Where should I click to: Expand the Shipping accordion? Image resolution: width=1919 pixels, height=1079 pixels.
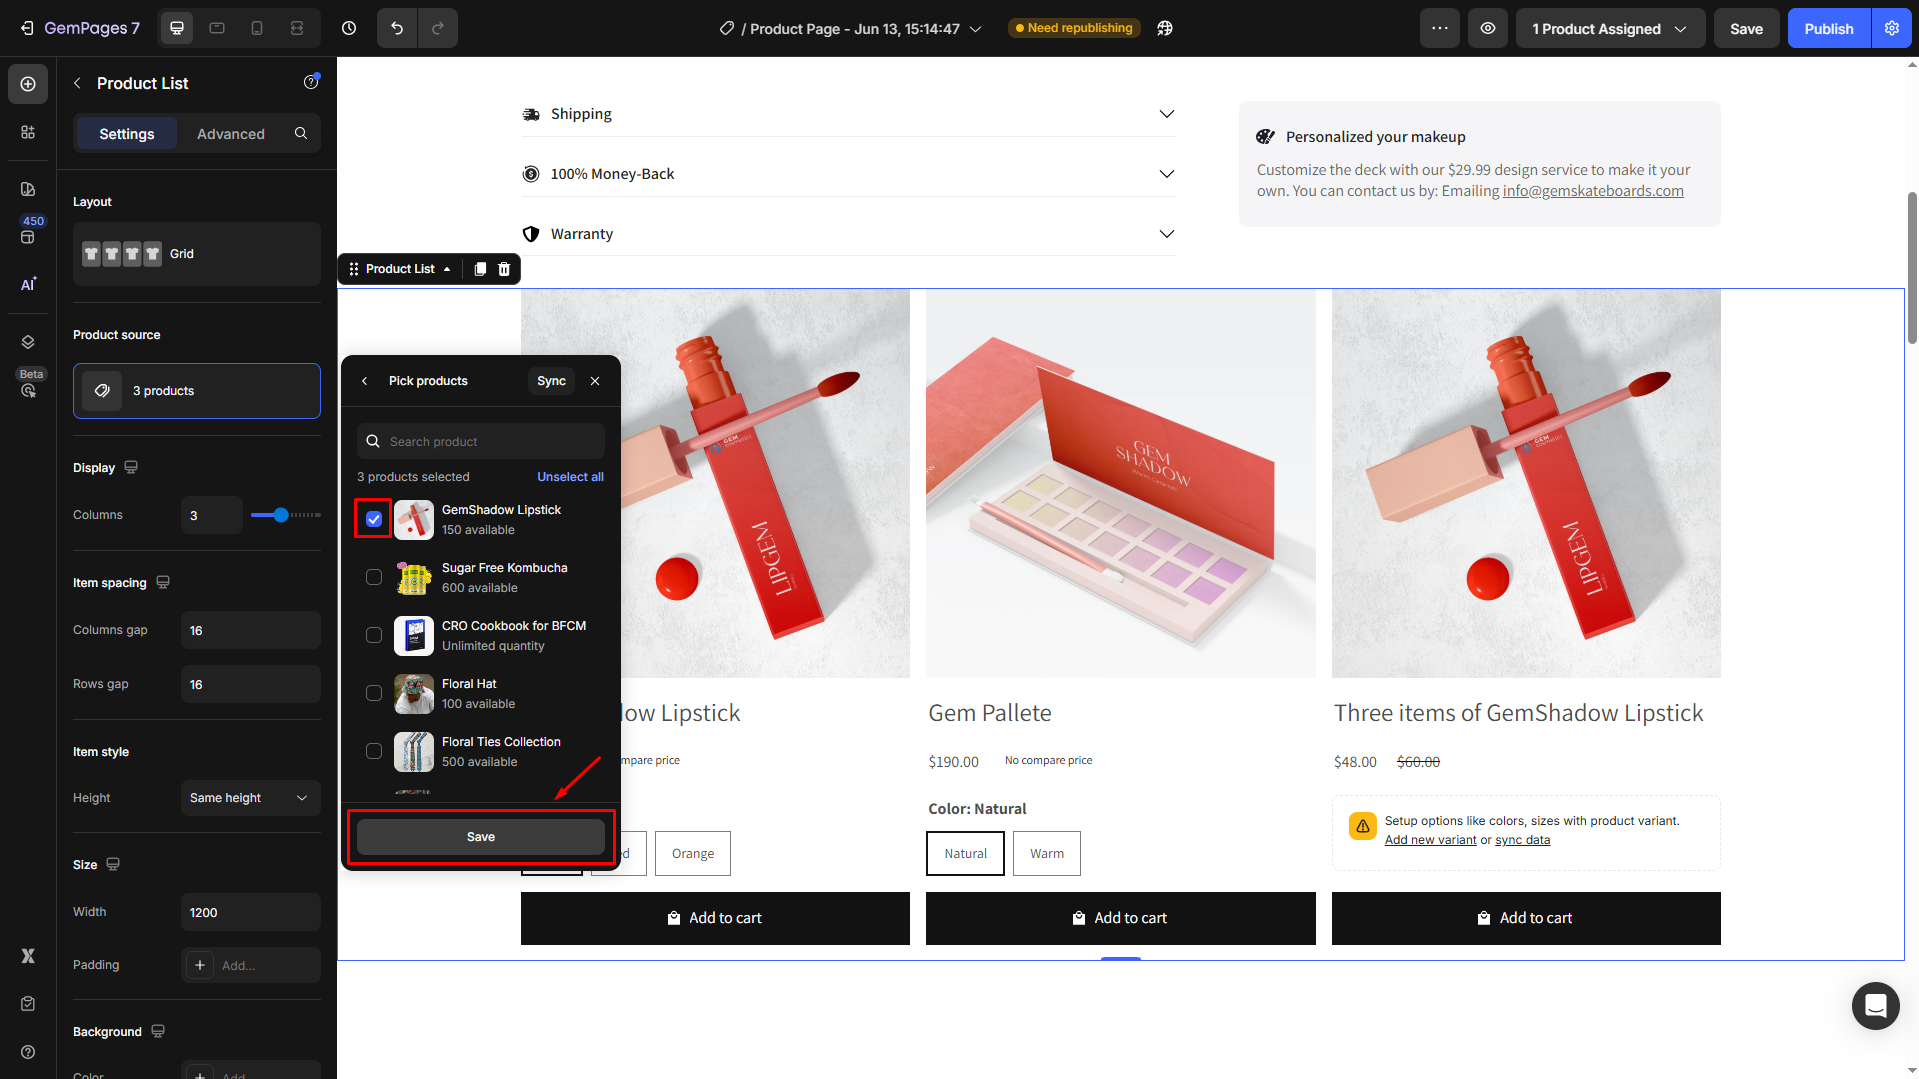point(1166,114)
